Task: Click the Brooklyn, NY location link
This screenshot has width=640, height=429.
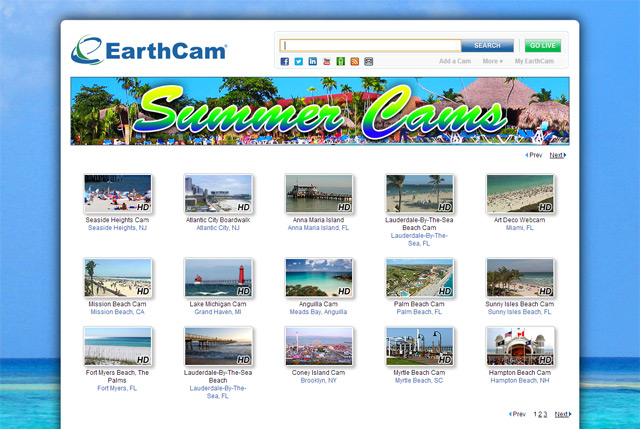Action: [318, 380]
